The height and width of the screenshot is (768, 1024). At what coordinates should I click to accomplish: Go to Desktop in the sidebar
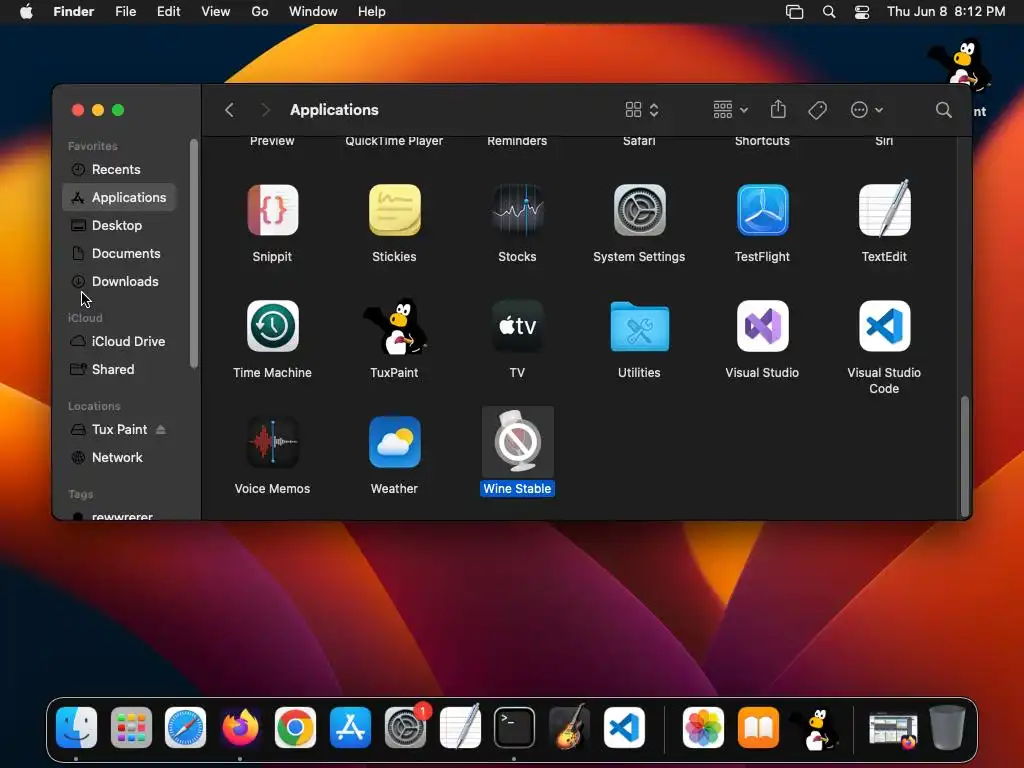click(x=119, y=225)
